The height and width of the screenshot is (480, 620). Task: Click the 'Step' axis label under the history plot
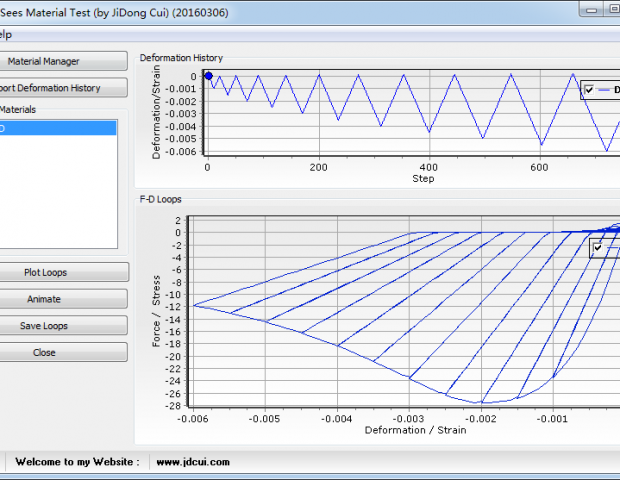[423, 179]
